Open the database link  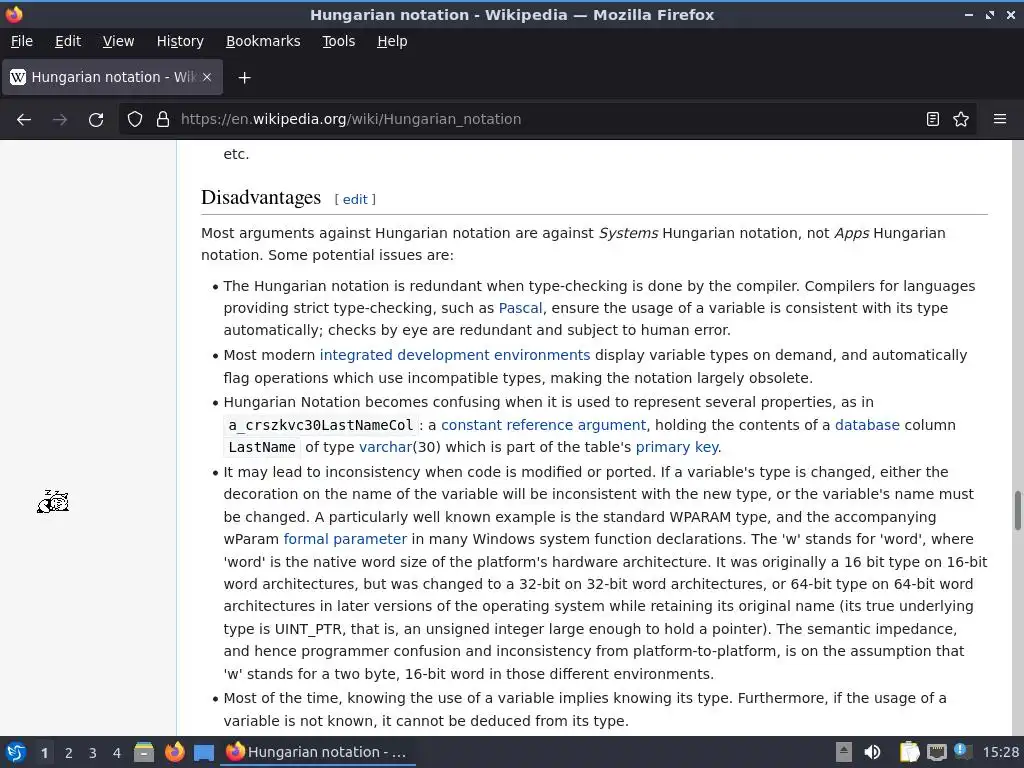pos(867,425)
